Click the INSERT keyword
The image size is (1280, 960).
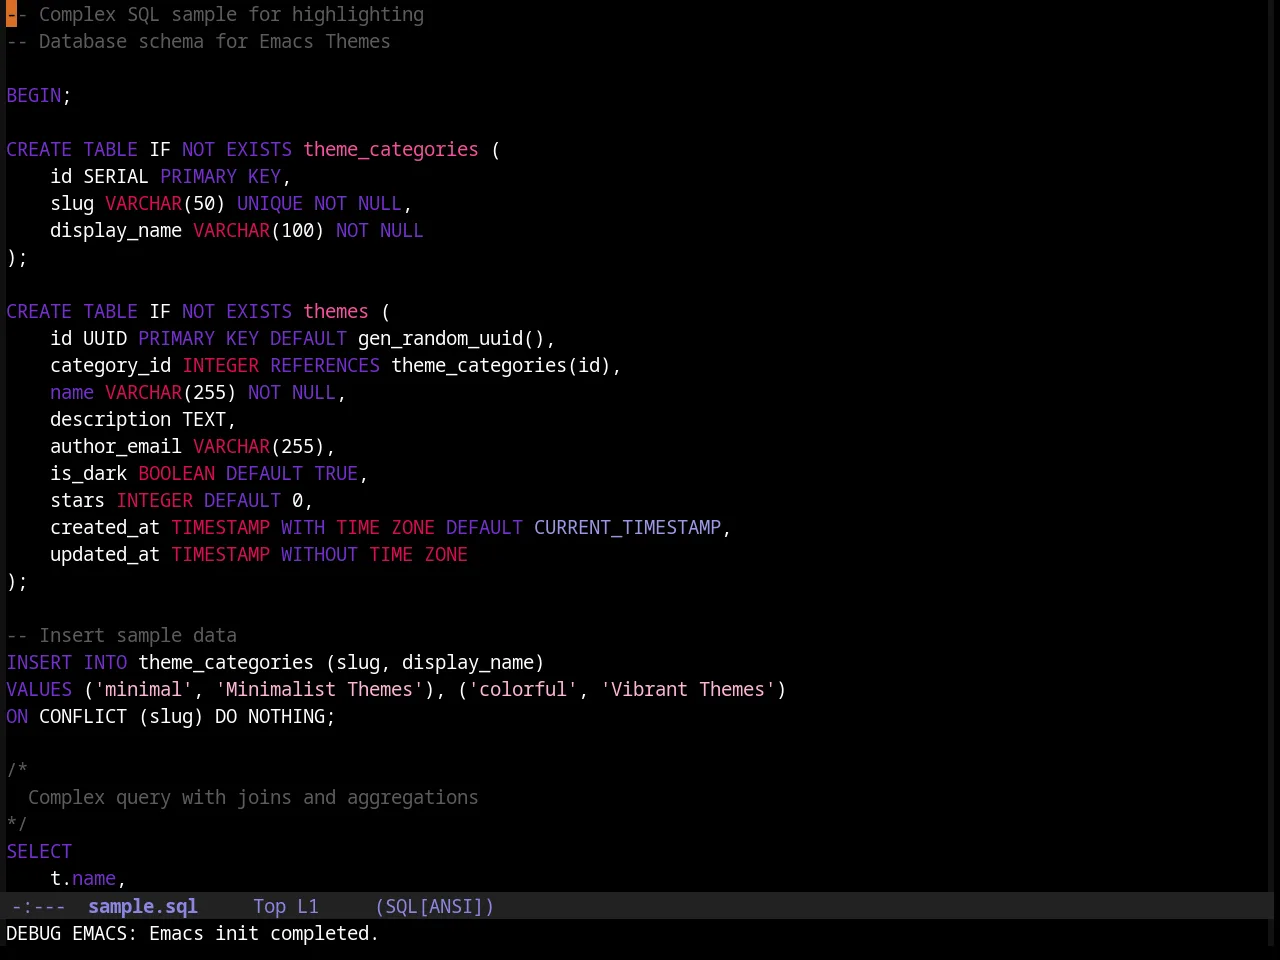pyautogui.click(x=39, y=662)
